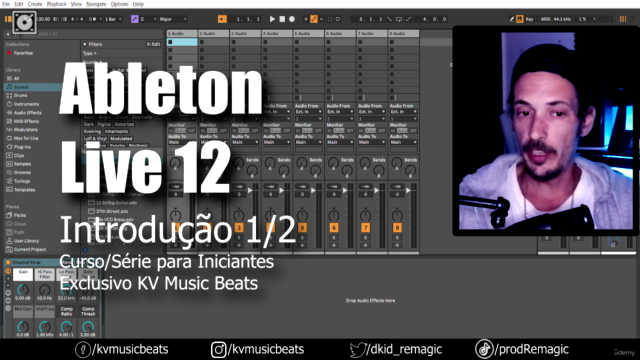Image resolution: width=640 pixels, height=360 pixels.
Task: Open the Create menu
Action: click(x=35, y=4)
